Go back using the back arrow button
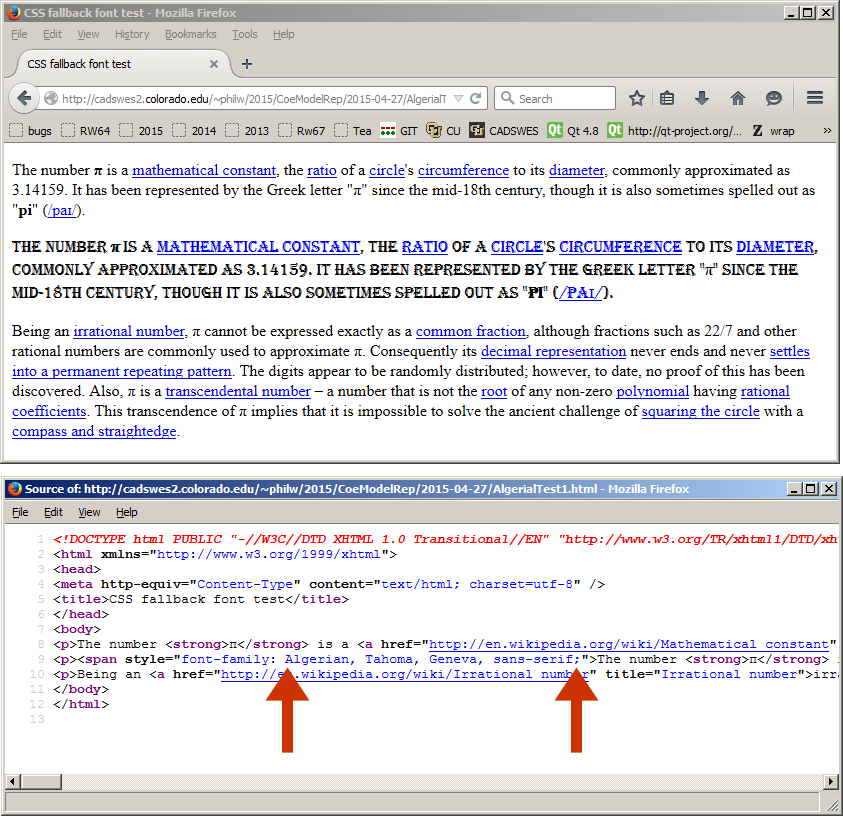Viewport: 843px width, 816px height. (x=24, y=98)
